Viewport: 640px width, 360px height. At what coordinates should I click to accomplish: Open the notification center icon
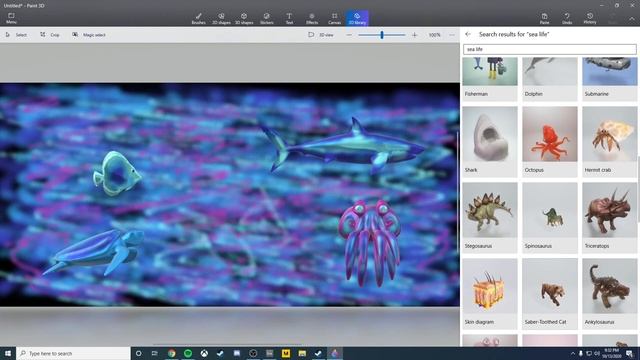(x=629, y=353)
